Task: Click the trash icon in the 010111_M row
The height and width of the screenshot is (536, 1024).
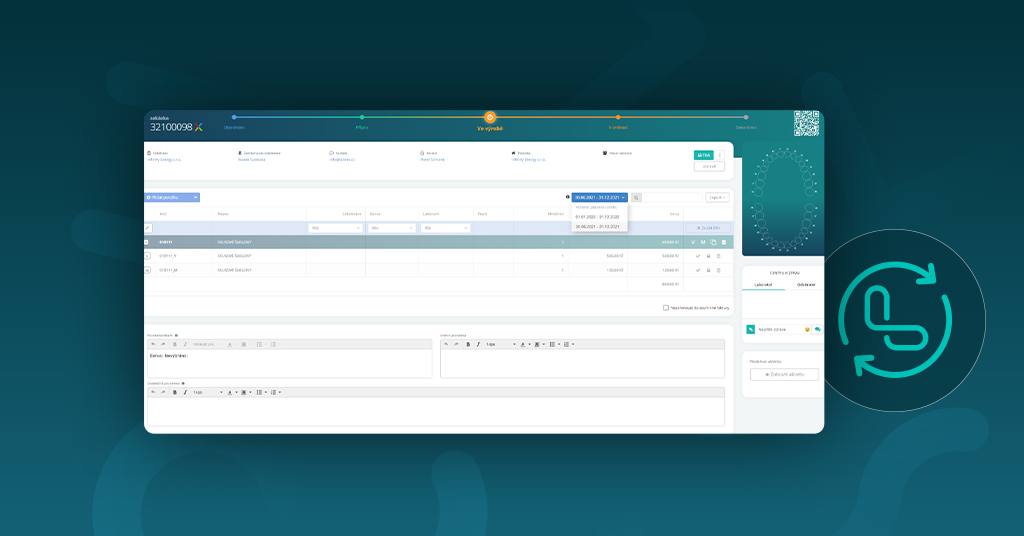Action: (x=718, y=270)
